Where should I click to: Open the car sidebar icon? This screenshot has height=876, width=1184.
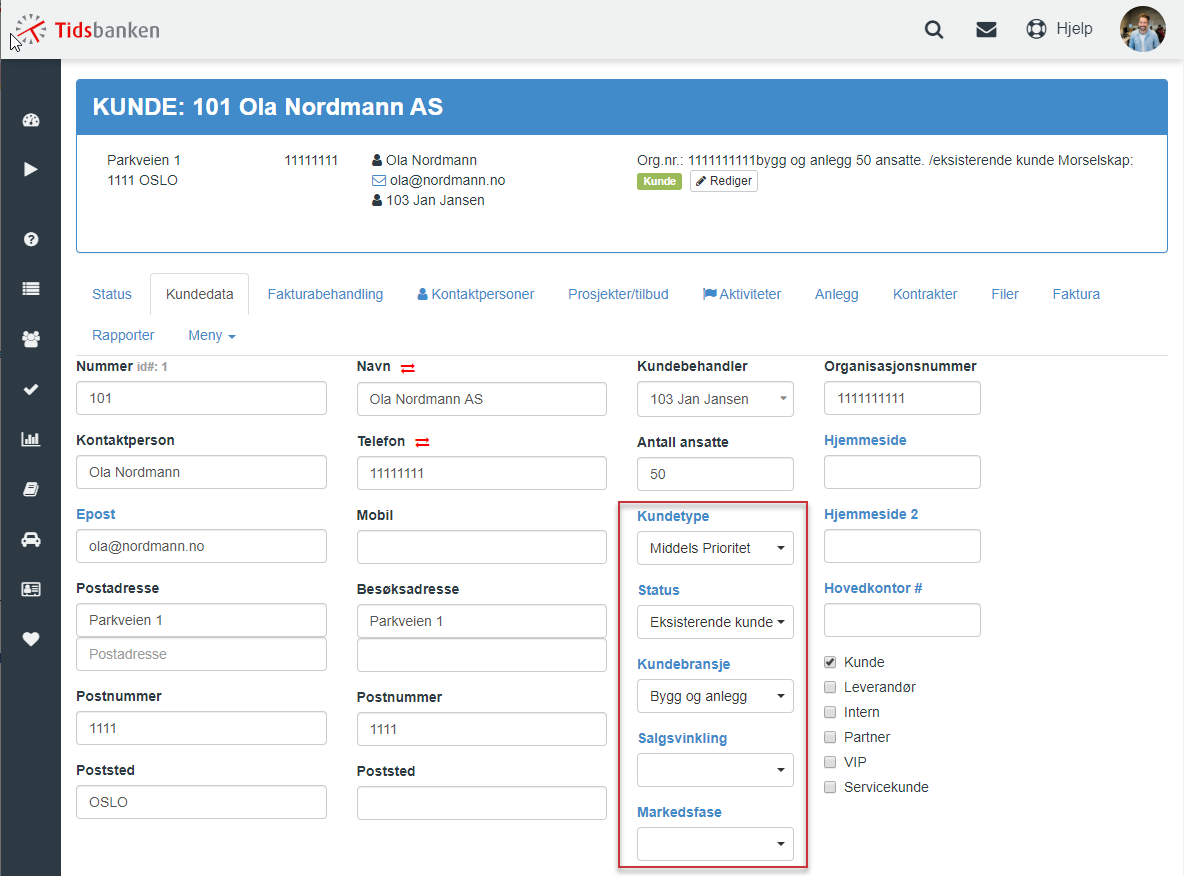click(31, 539)
